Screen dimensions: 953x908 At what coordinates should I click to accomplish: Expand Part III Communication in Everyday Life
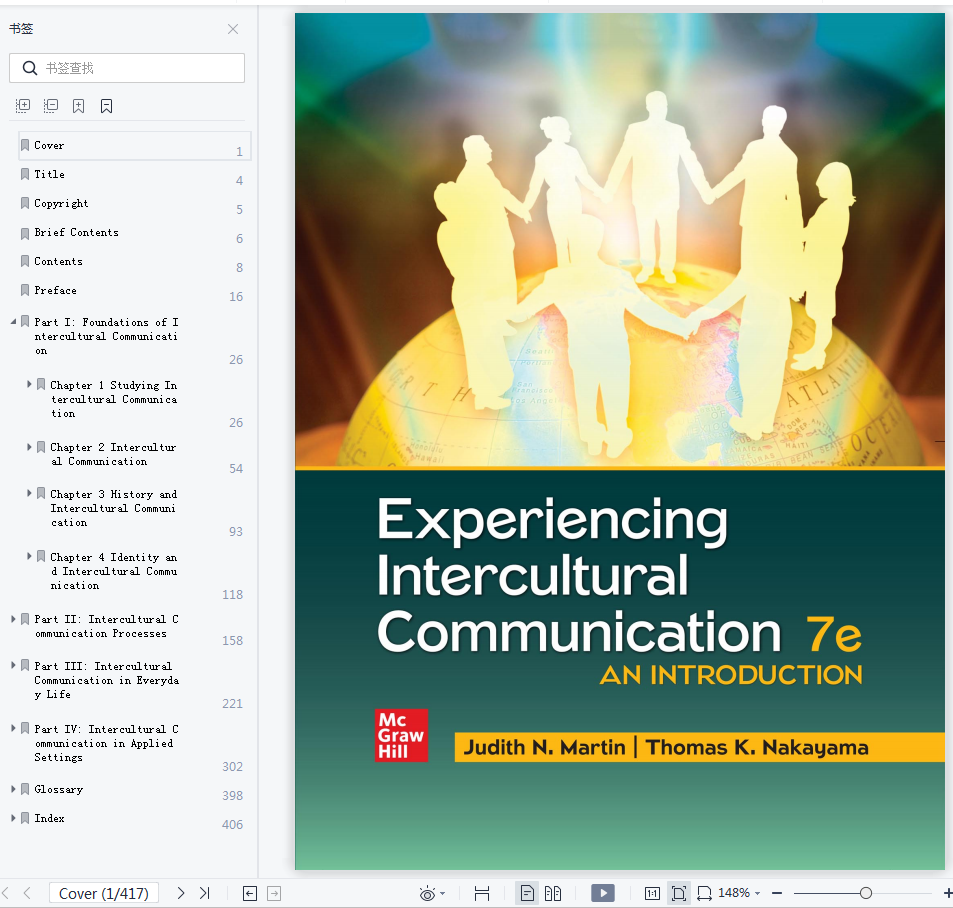[13, 666]
